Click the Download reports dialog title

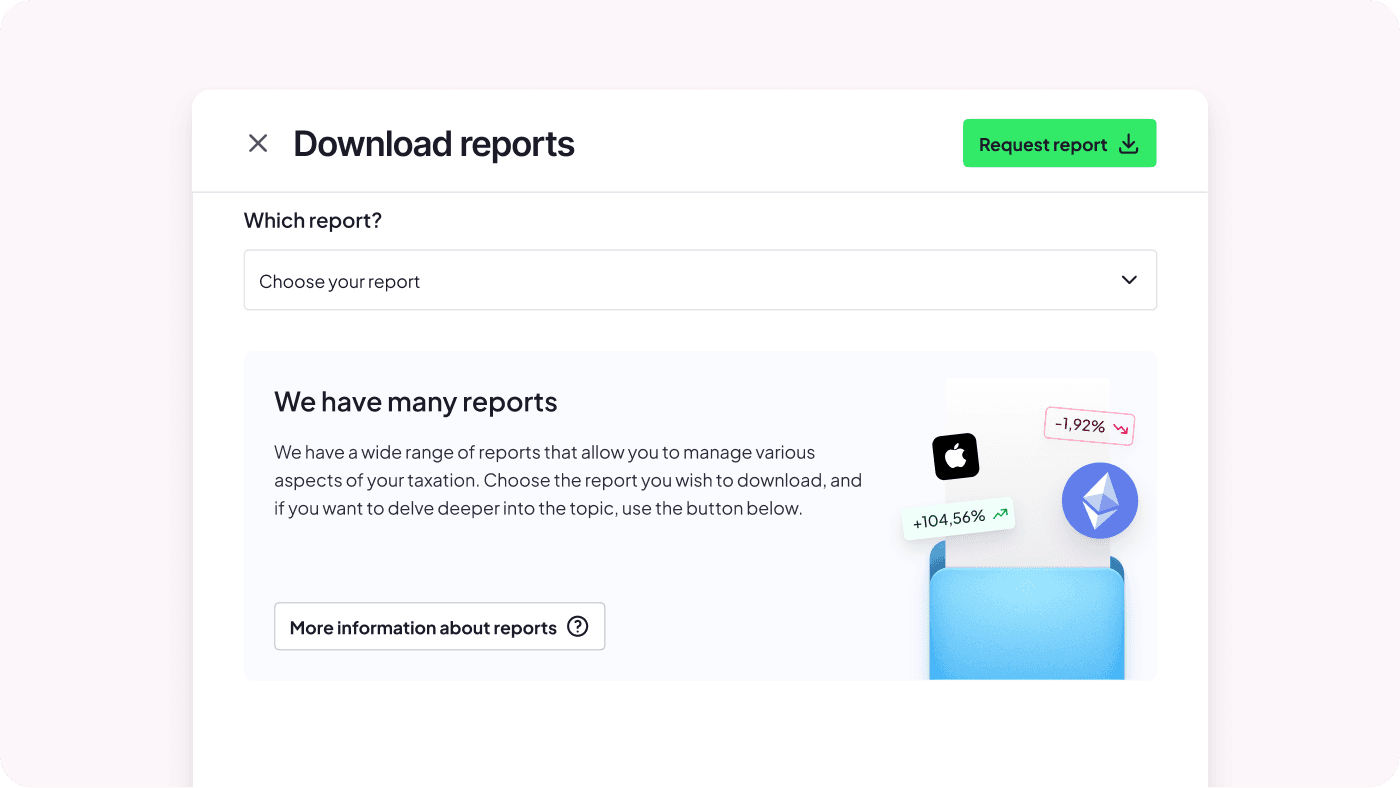tap(433, 143)
